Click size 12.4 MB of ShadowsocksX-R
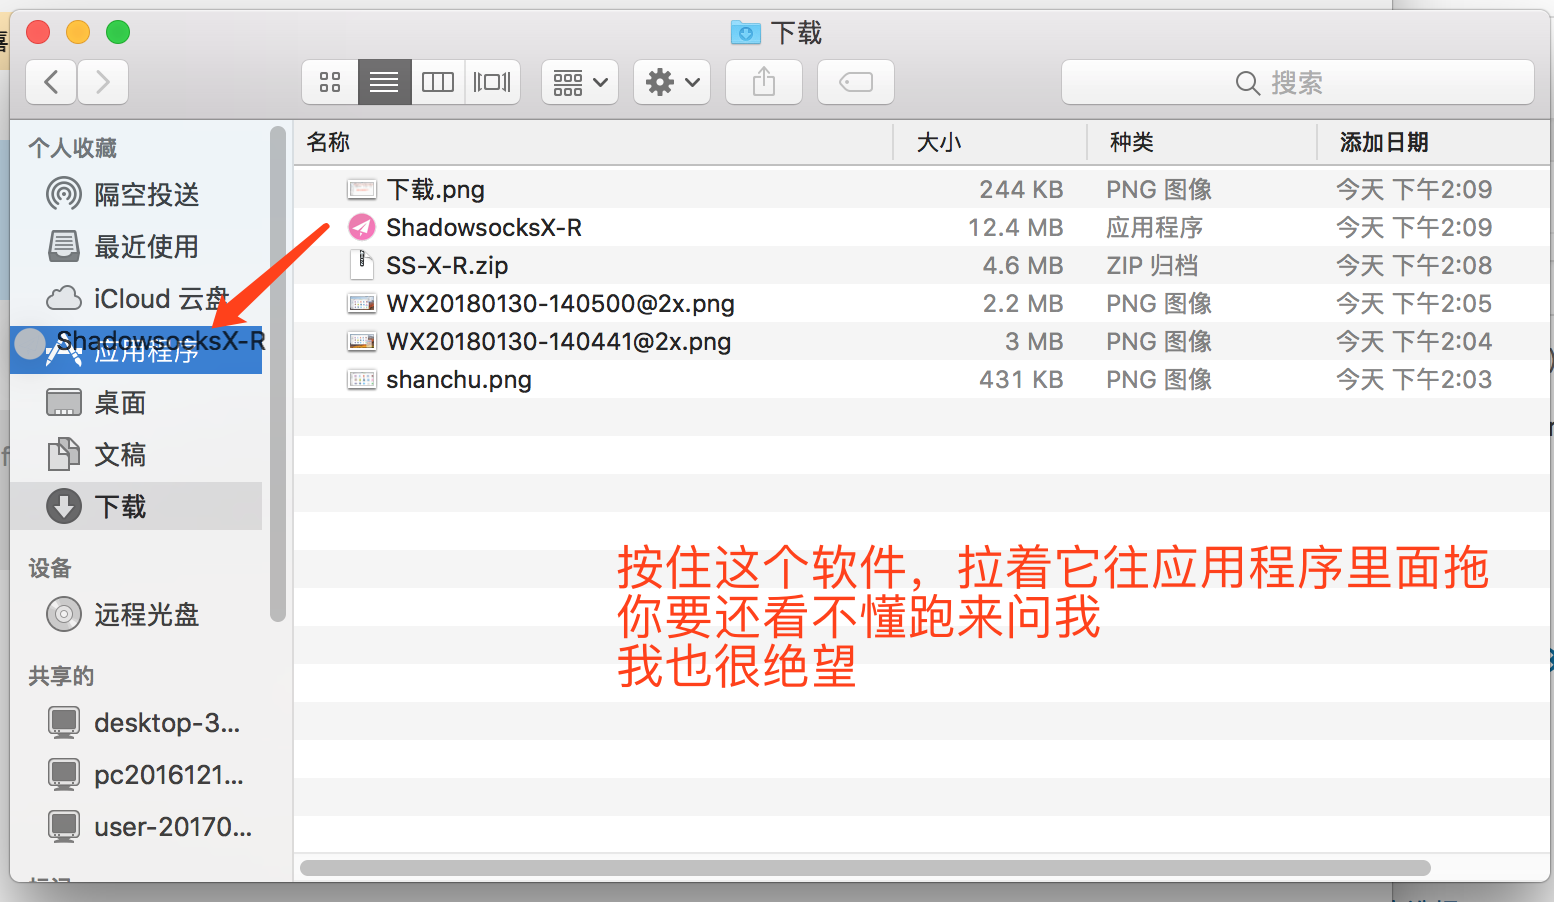The width and height of the screenshot is (1554, 902). click(1015, 227)
